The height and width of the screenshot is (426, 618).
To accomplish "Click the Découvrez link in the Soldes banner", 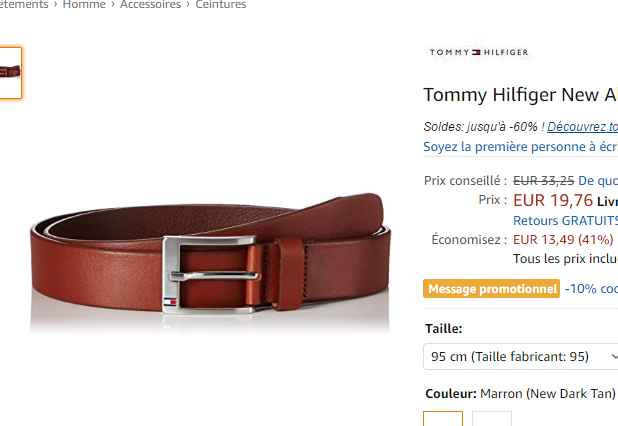I will point(583,127).
